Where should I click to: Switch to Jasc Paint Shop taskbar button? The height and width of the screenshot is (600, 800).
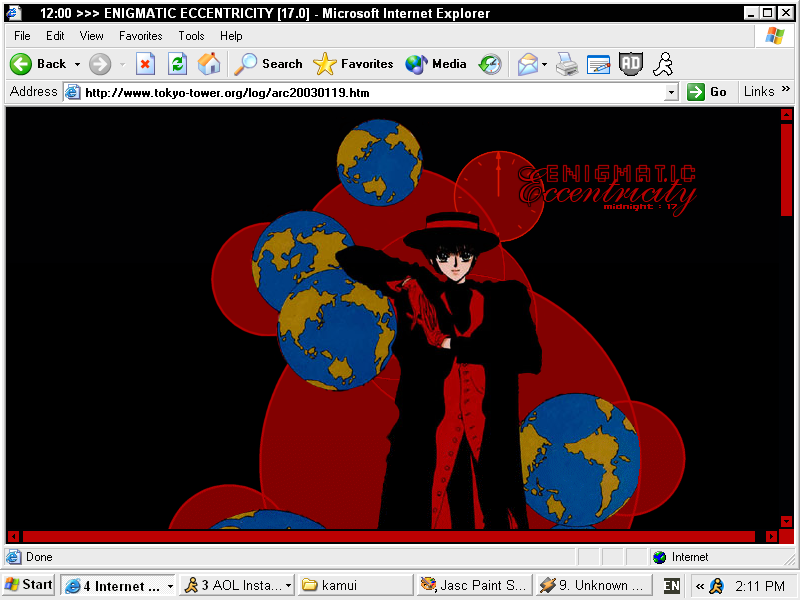[474, 585]
